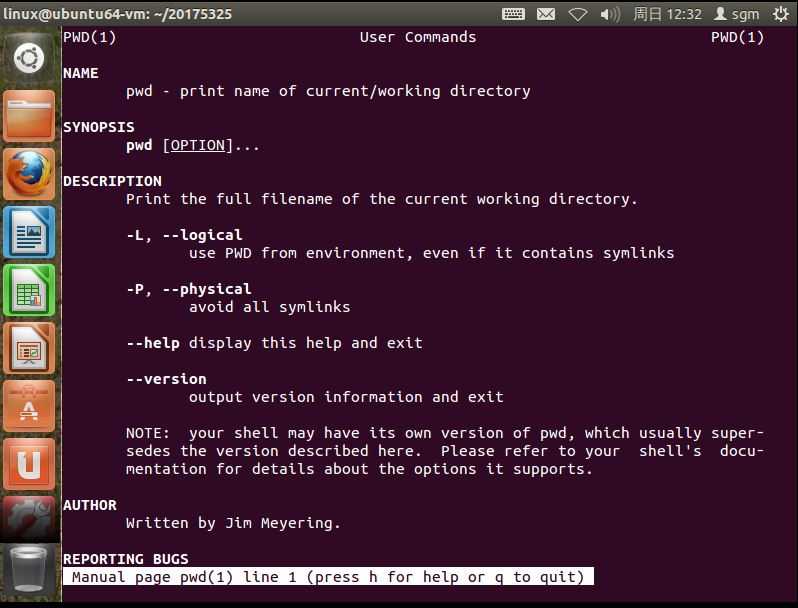
Task: Open the Ubuntu Dash home launcher
Action: [x=29, y=57]
